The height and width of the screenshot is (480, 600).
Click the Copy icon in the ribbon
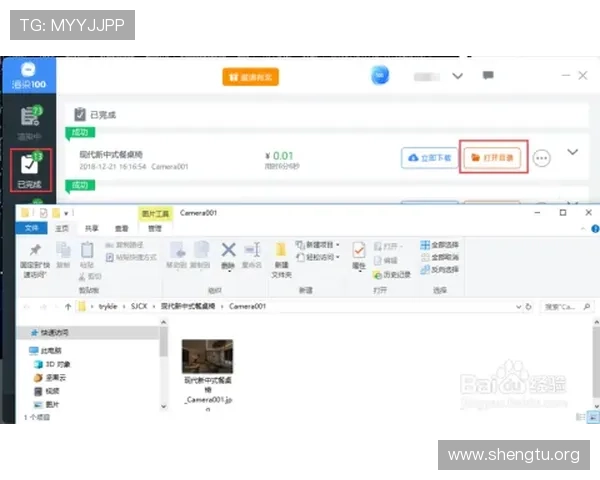pos(63,250)
